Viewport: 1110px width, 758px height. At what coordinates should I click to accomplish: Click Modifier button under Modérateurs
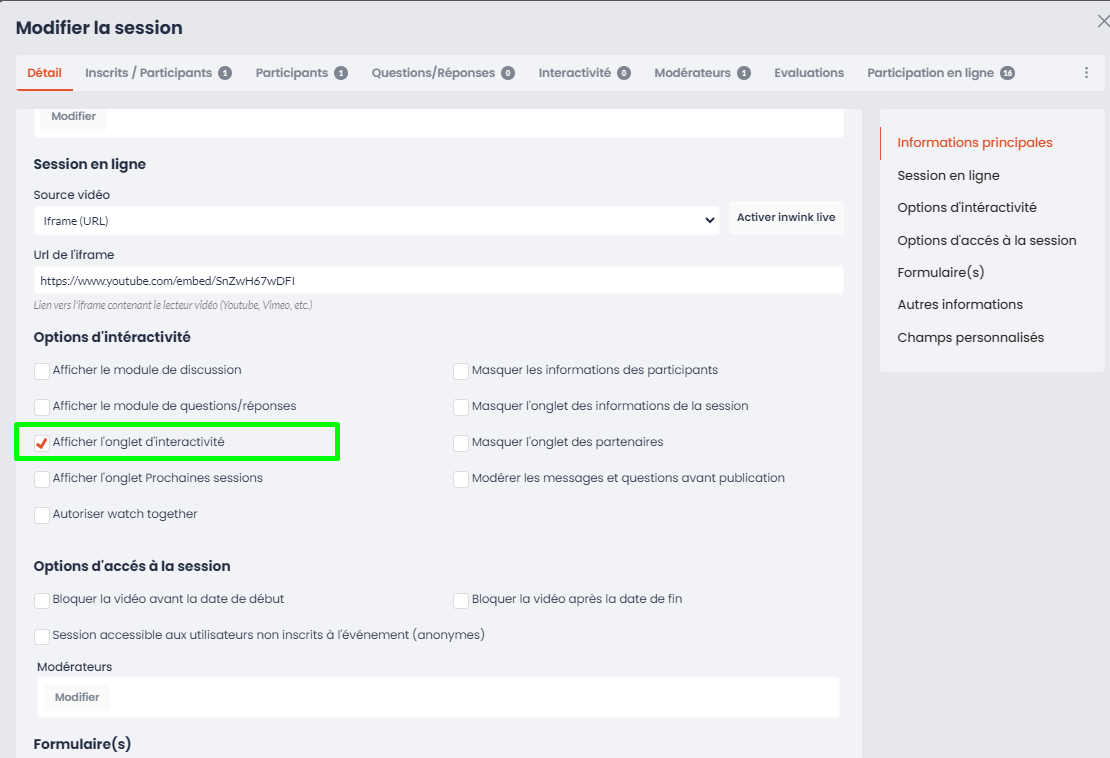click(77, 697)
